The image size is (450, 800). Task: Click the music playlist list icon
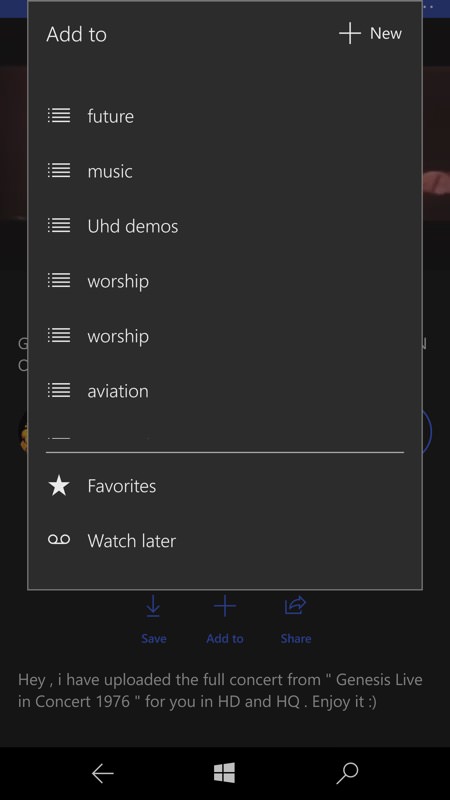click(x=59, y=170)
